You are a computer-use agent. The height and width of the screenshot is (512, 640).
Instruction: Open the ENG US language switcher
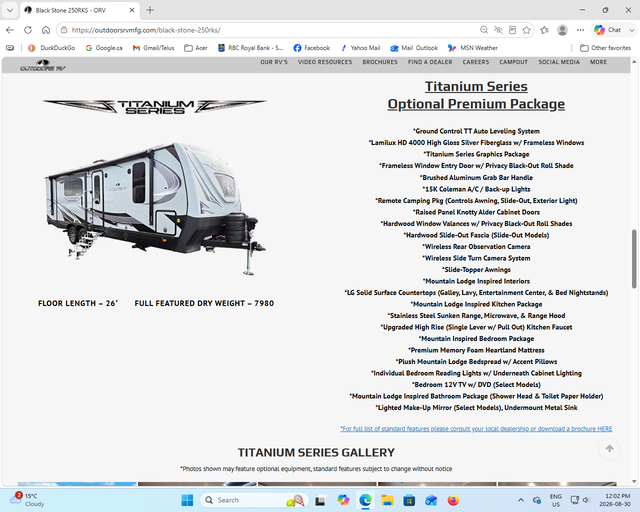[556, 500]
